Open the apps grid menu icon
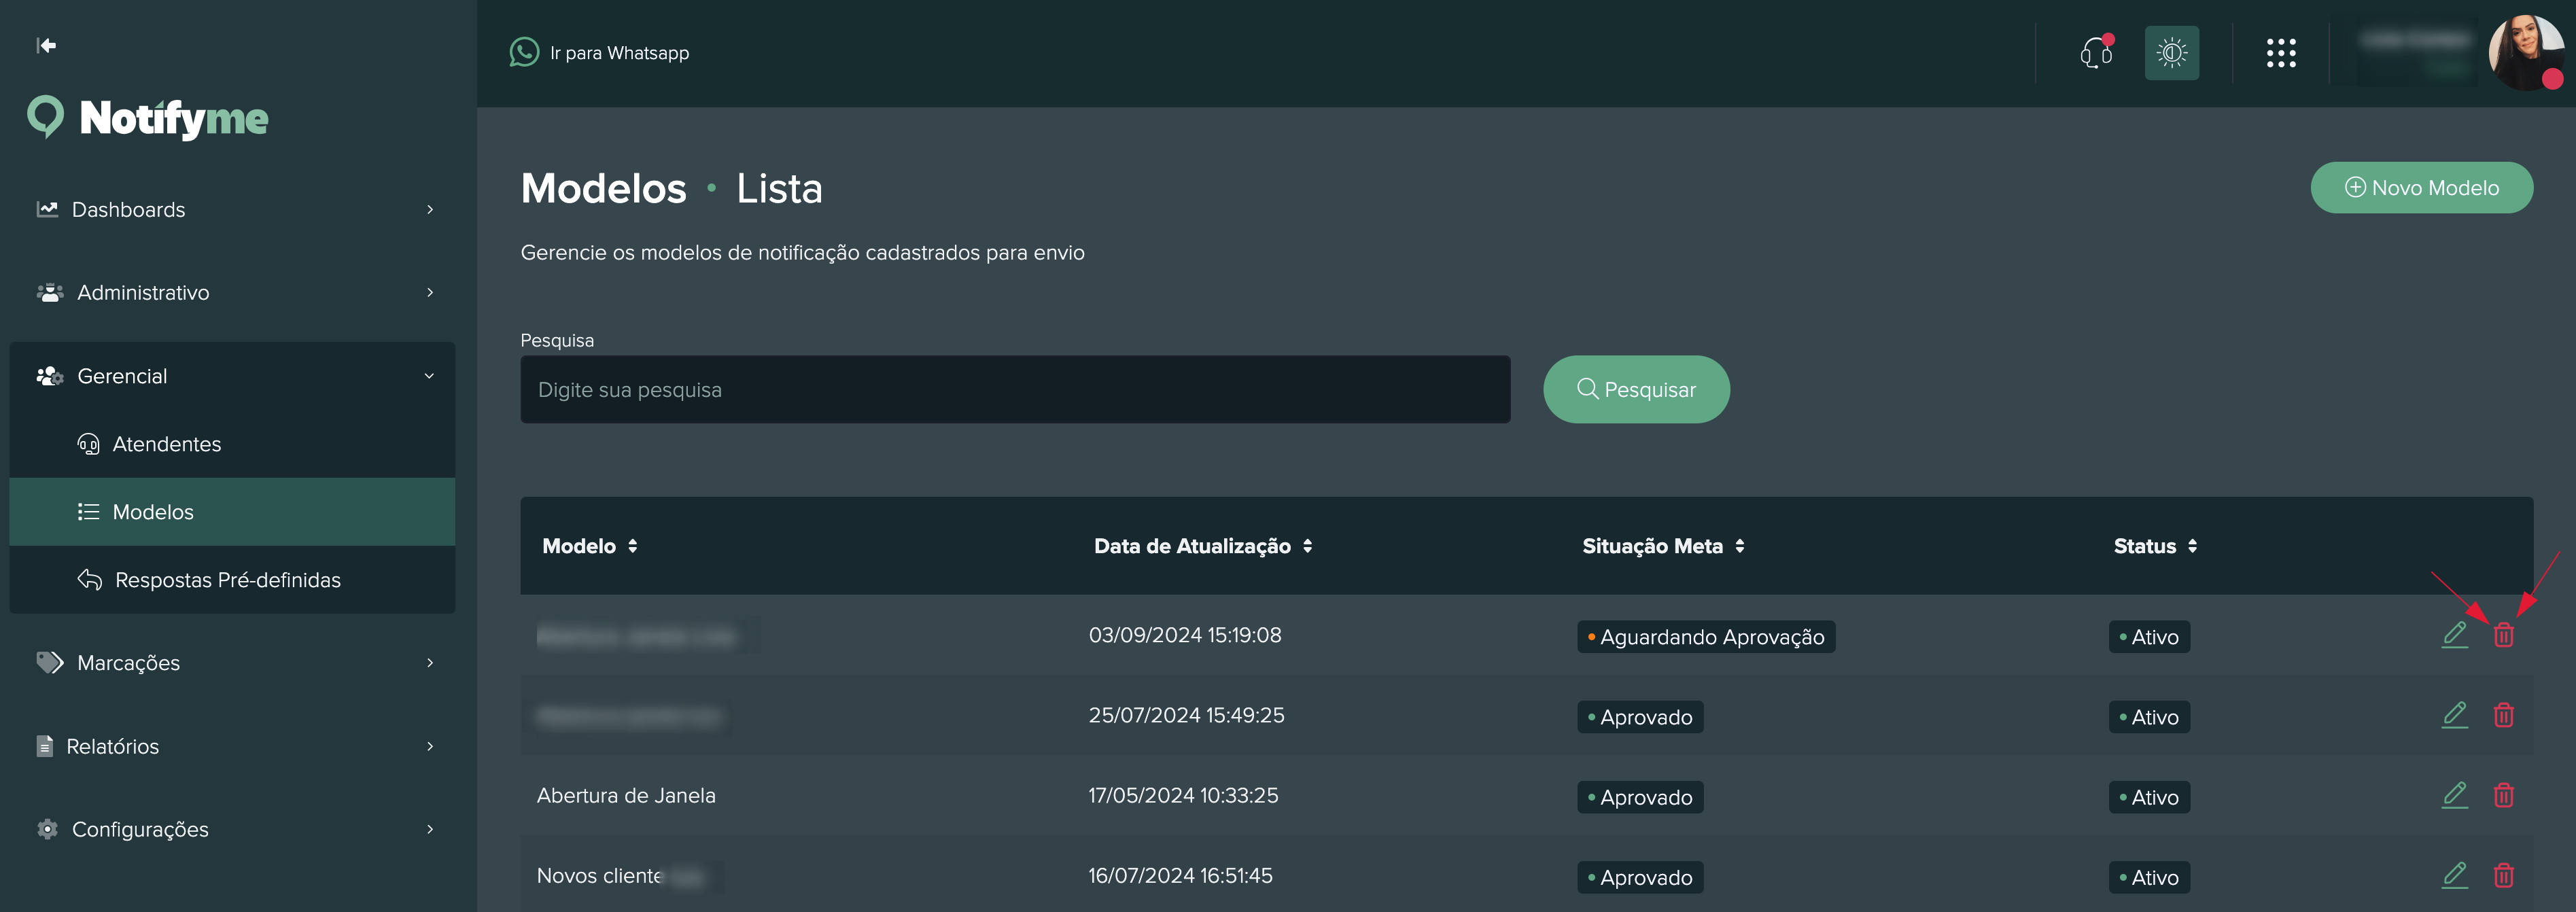This screenshot has height=912, width=2576. 2280,53
